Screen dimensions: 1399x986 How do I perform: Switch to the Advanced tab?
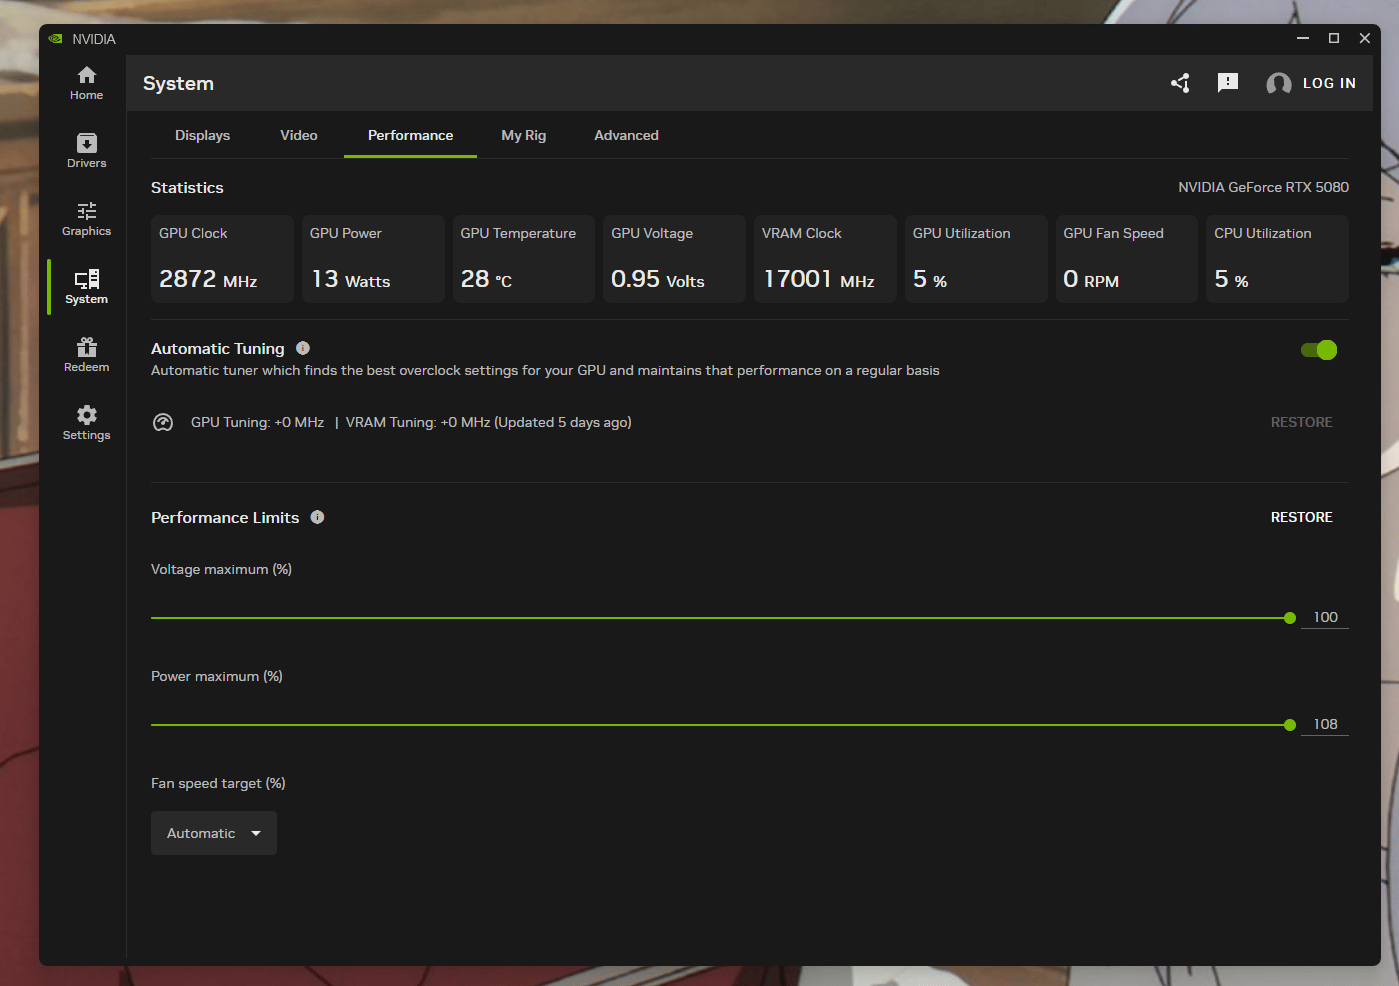(626, 135)
